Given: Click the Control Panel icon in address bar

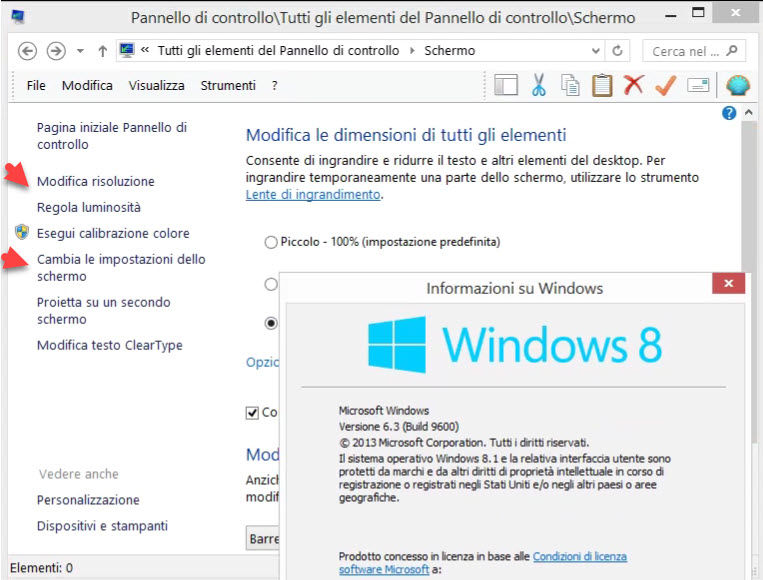Looking at the screenshot, I should (127, 50).
